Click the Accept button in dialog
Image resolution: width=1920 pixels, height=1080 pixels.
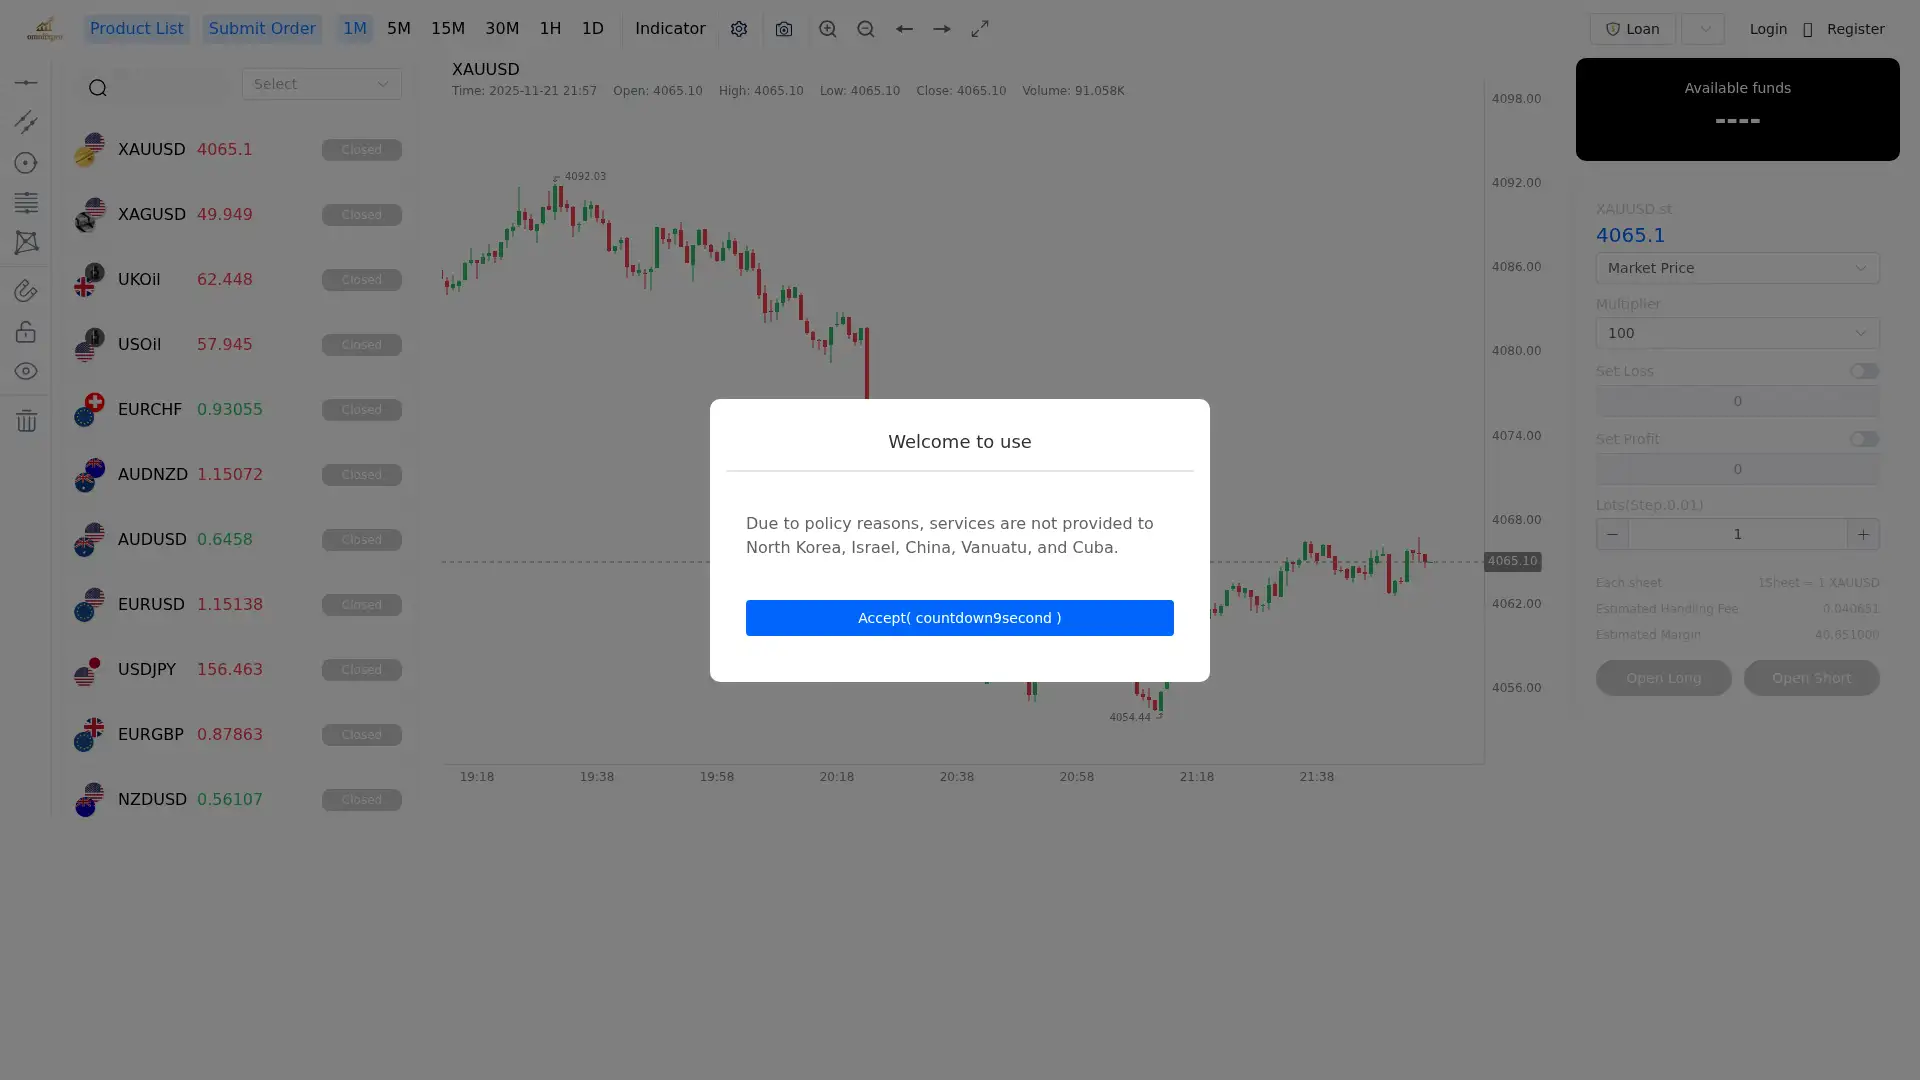pos(959,618)
